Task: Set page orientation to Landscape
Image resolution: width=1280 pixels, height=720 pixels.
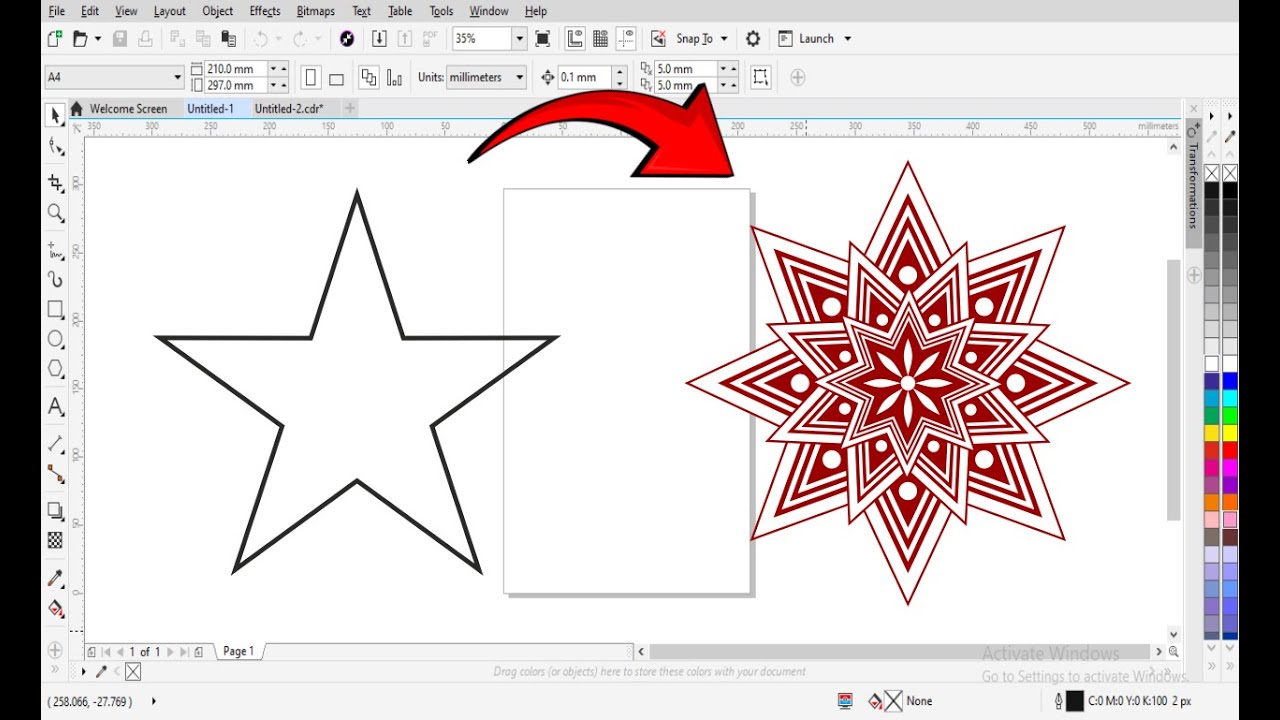Action: tap(336, 78)
